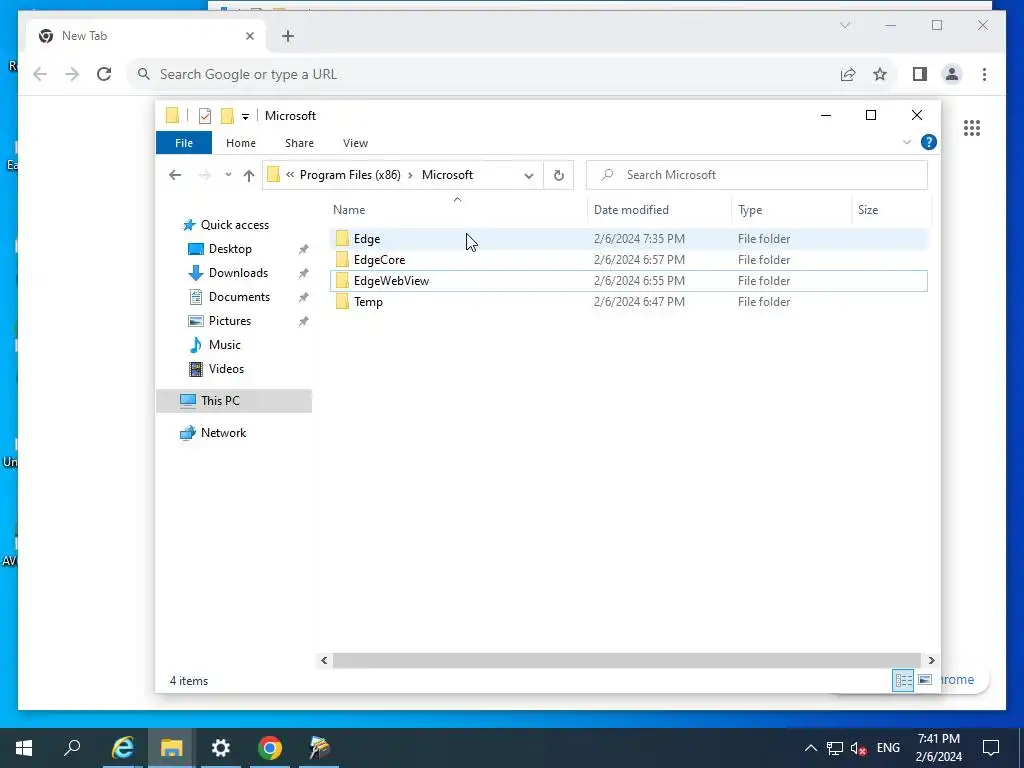Click New folder icon in title bar
Image resolution: width=1024 pixels, height=768 pixels.
227,116
